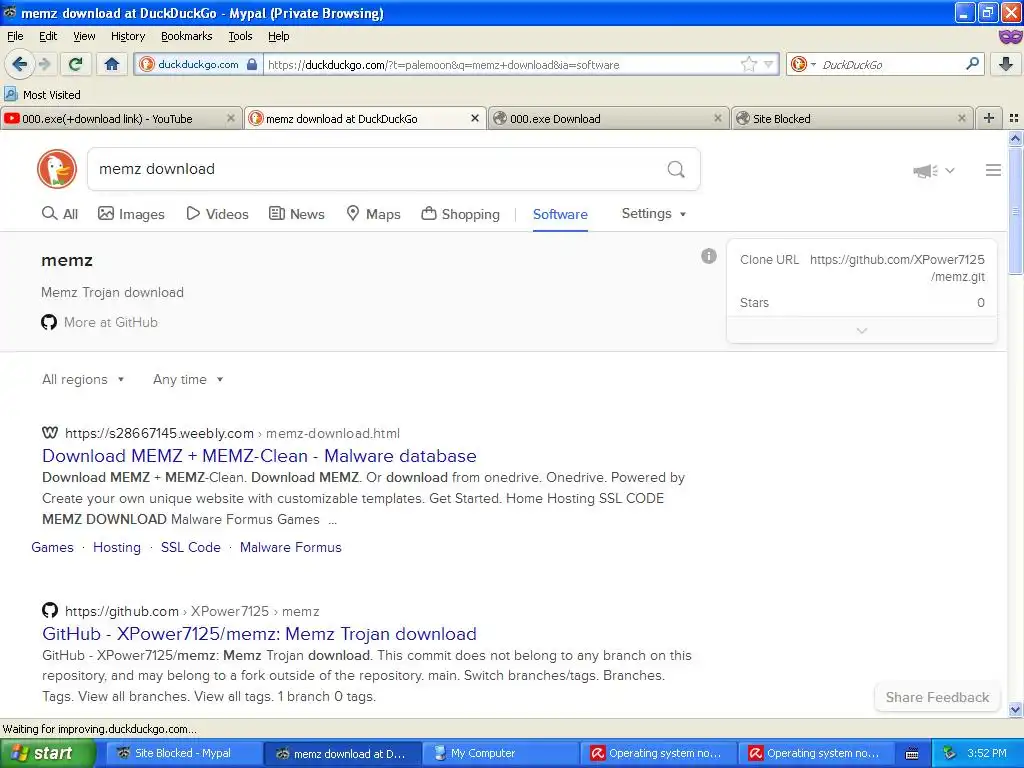Open Download MEMZ + MEMZ-Clean result
The width and height of the screenshot is (1024, 768).
[x=259, y=456]
